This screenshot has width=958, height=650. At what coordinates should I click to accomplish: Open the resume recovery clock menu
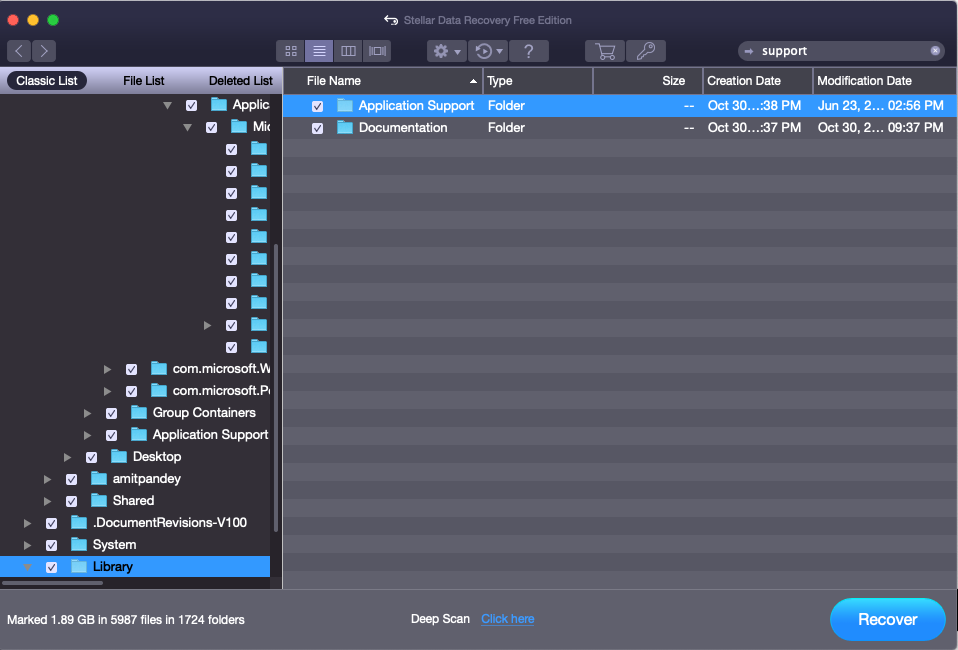[488, 51]
